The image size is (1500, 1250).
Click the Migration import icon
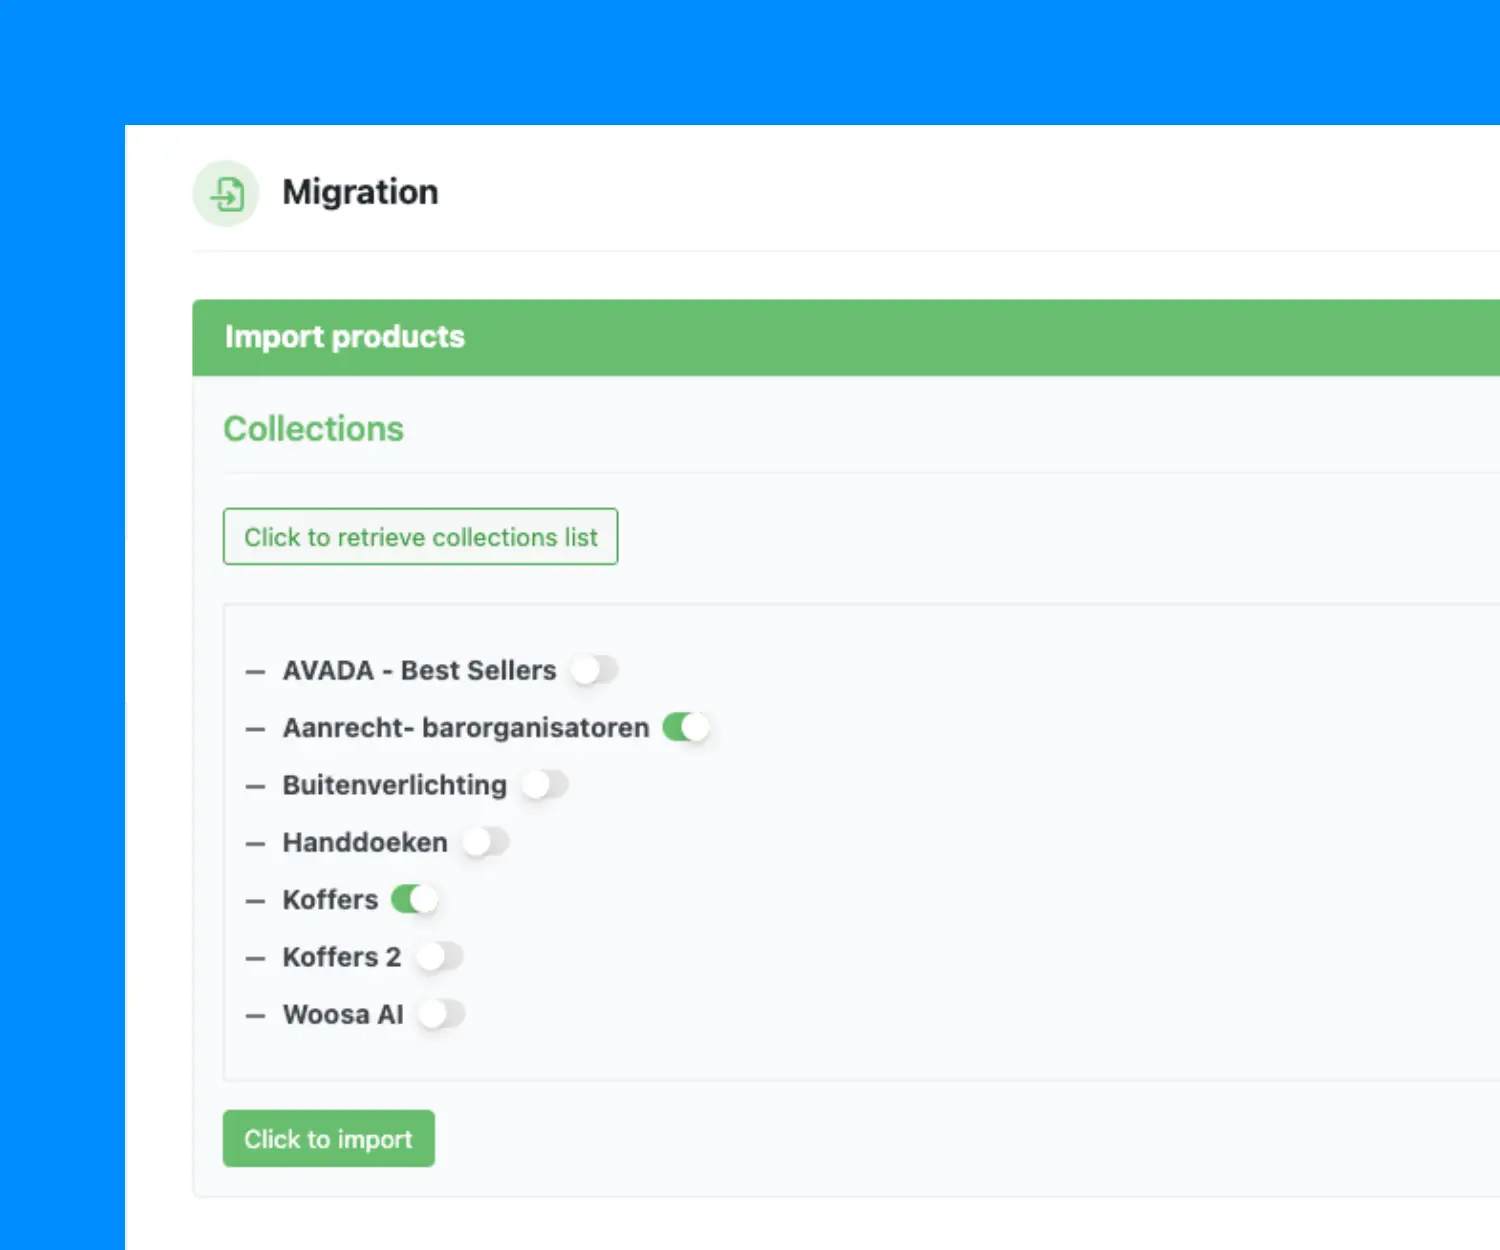(226, 193)
